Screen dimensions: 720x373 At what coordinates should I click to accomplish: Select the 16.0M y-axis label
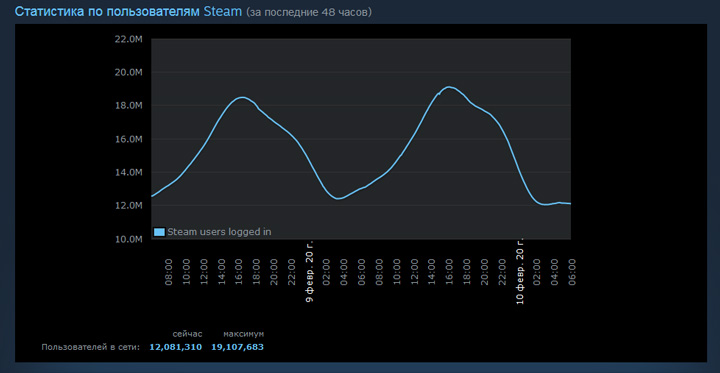129,139
